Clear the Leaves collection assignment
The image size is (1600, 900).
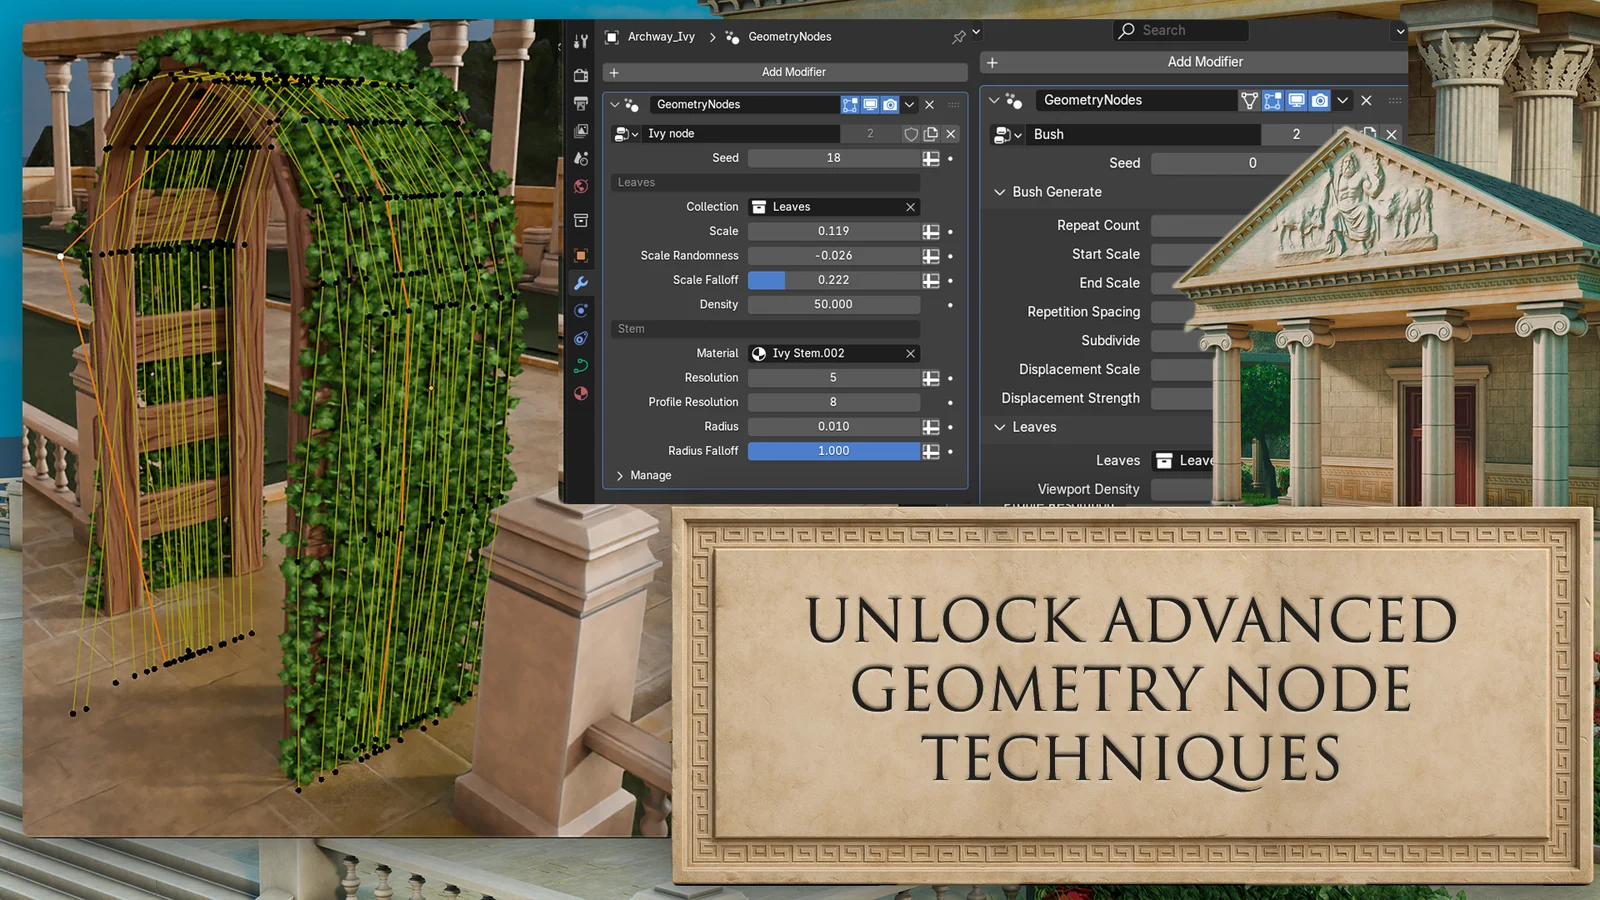pos(909,207)
